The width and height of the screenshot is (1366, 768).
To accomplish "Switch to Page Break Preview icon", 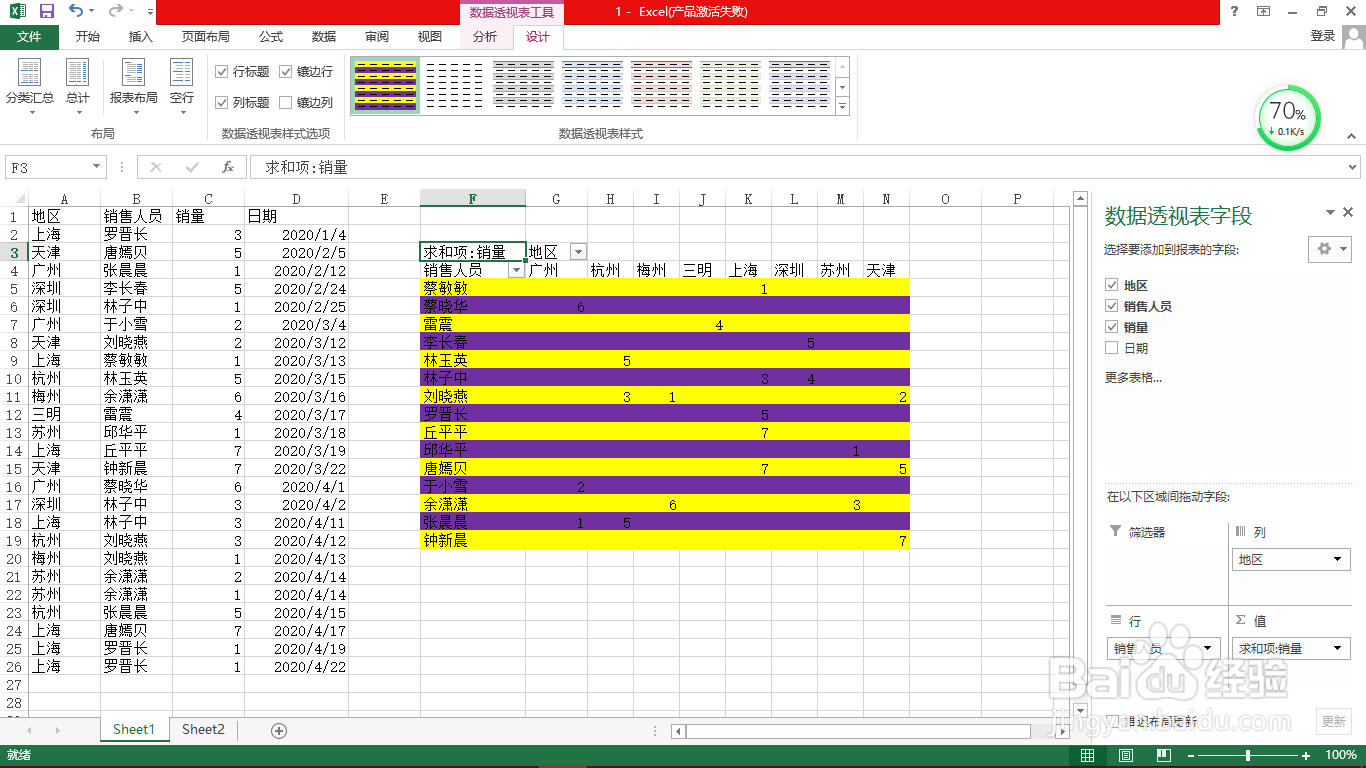I will coord(1162,755).
